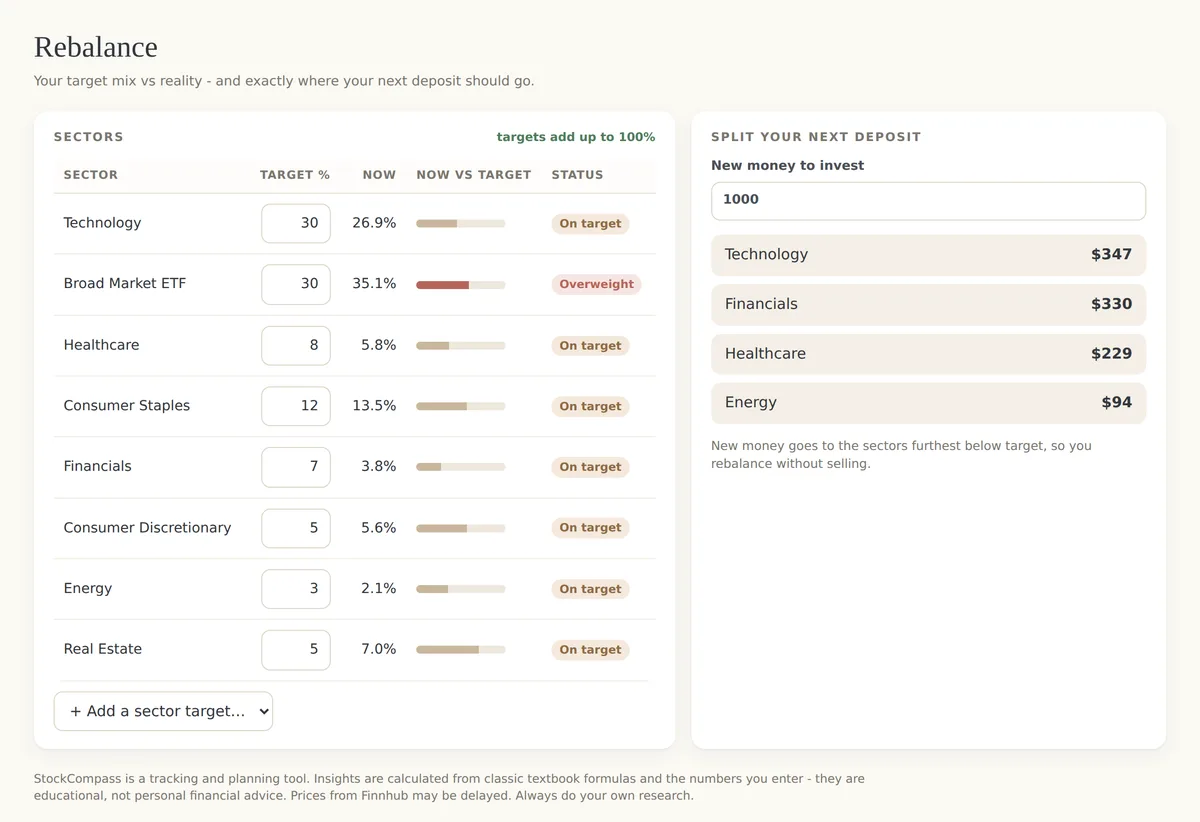Screen dimensions: 1200x822
Task: Click the STATUS column header
Action: tap(578, 175)
